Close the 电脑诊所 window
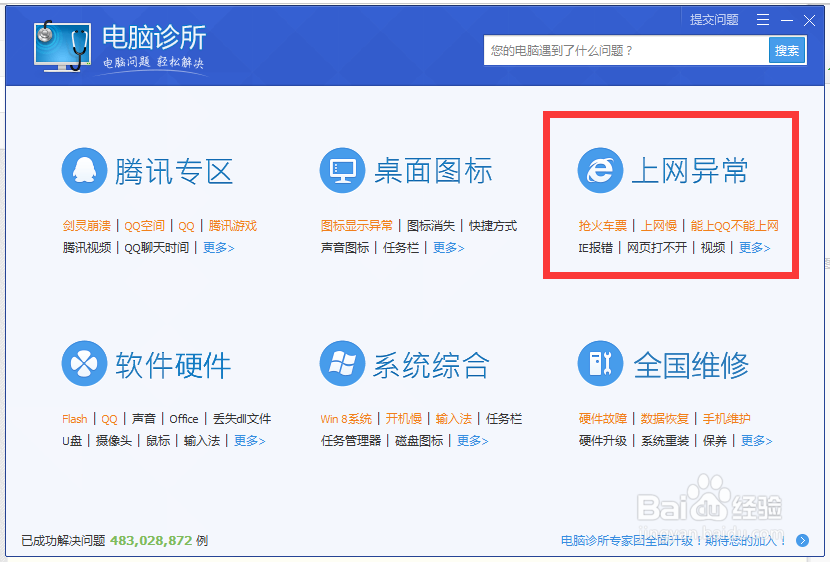 (x=809, y=20)
